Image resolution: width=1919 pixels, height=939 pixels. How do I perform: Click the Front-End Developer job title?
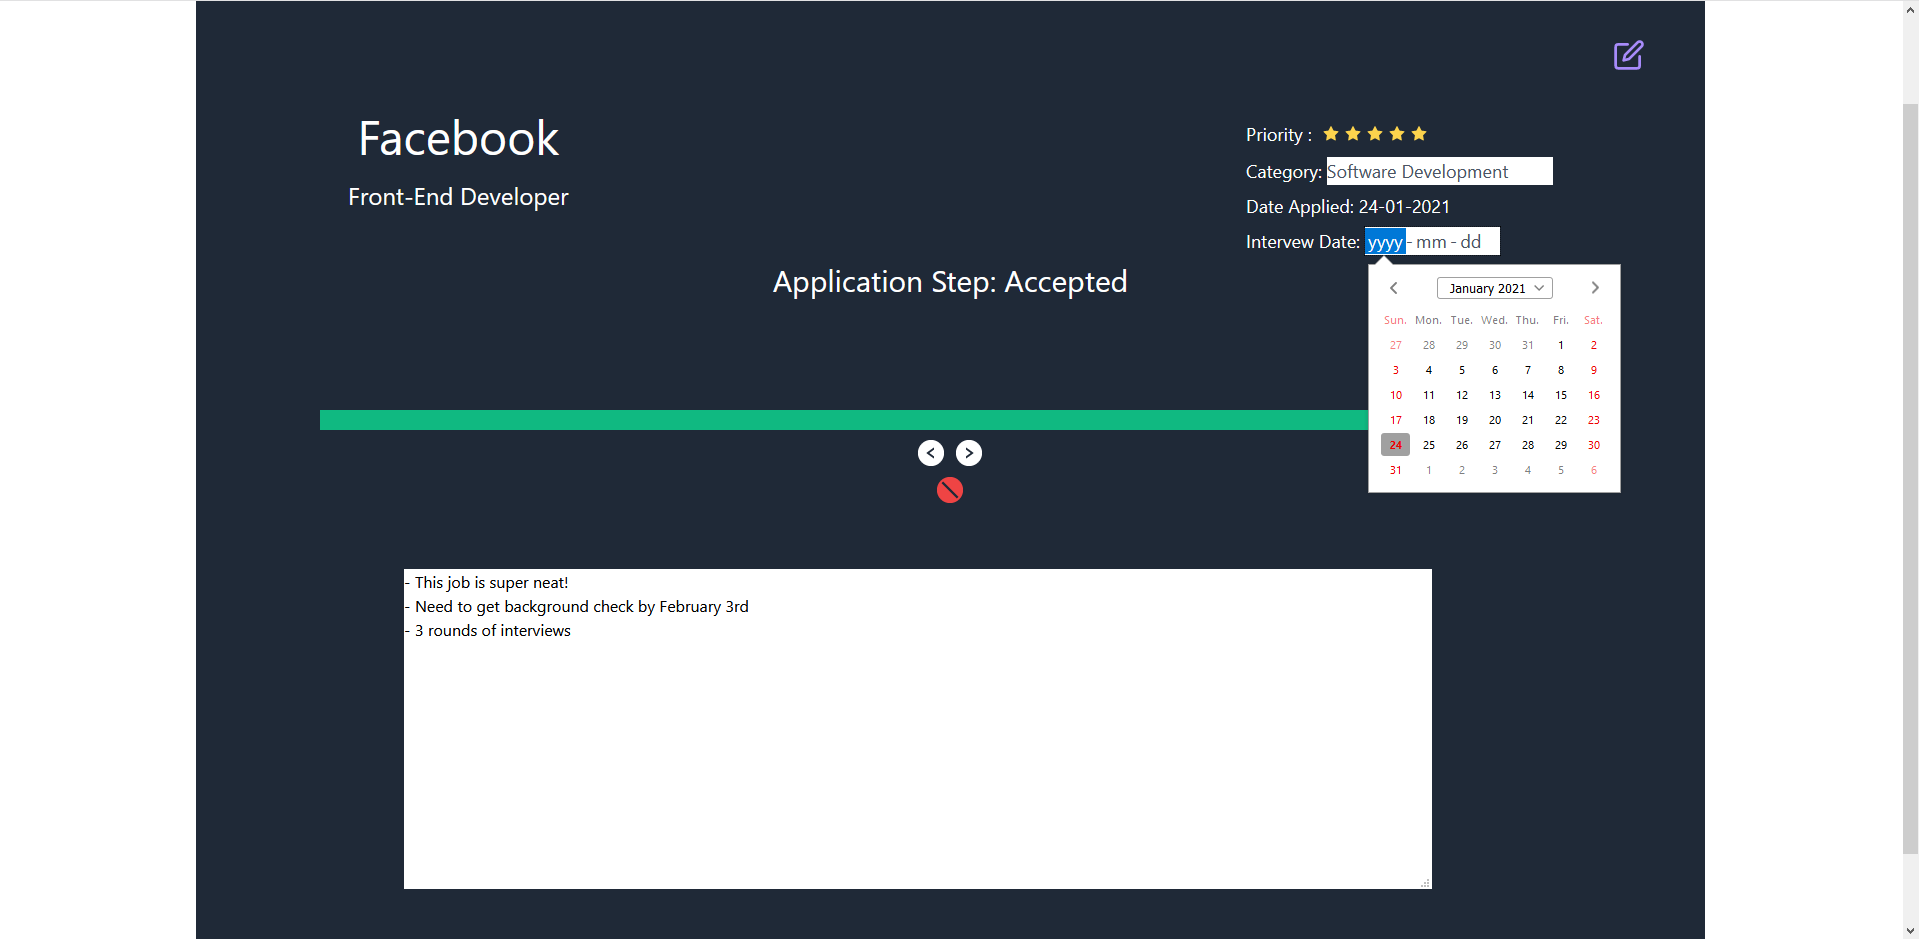[458, 197]
